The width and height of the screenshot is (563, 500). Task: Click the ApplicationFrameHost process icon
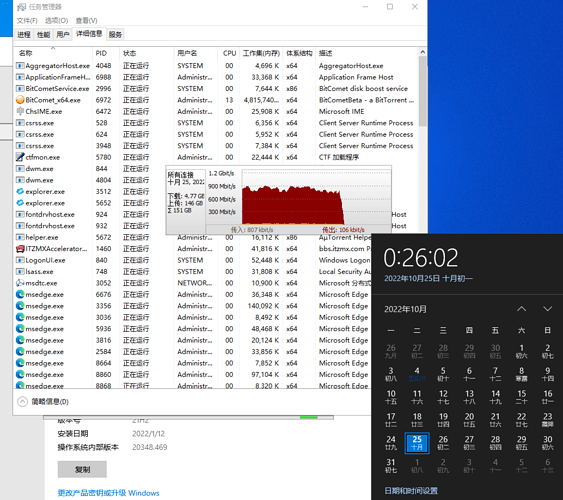point(20,77)
